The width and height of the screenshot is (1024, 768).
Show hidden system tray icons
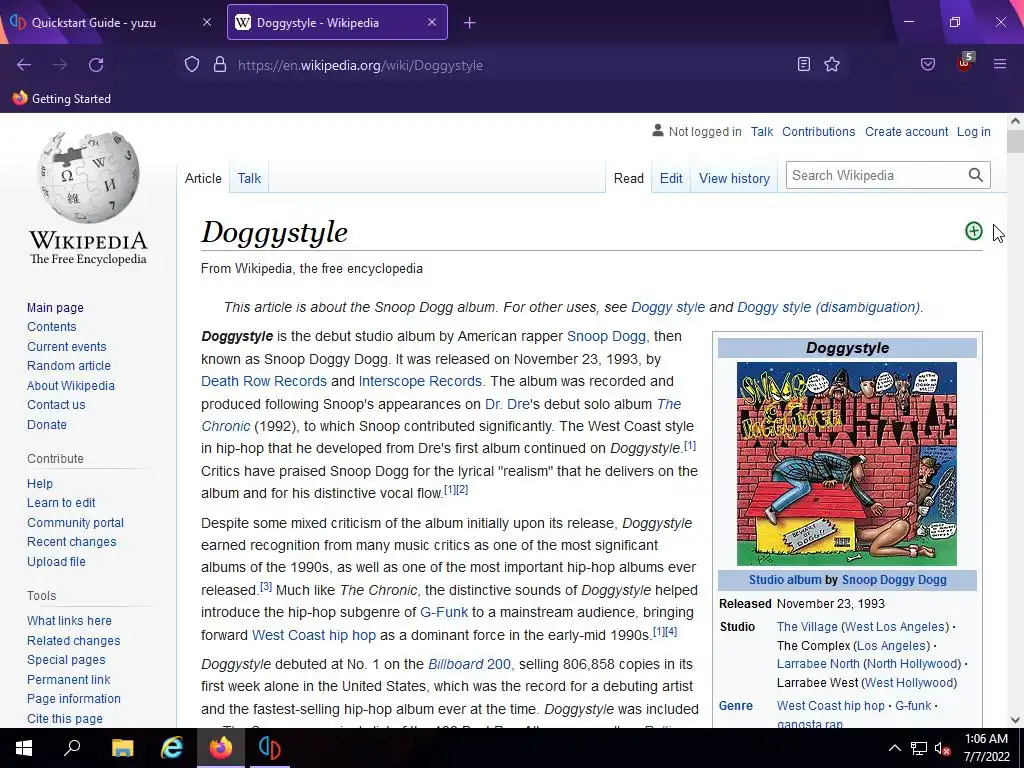coord(895,748)
